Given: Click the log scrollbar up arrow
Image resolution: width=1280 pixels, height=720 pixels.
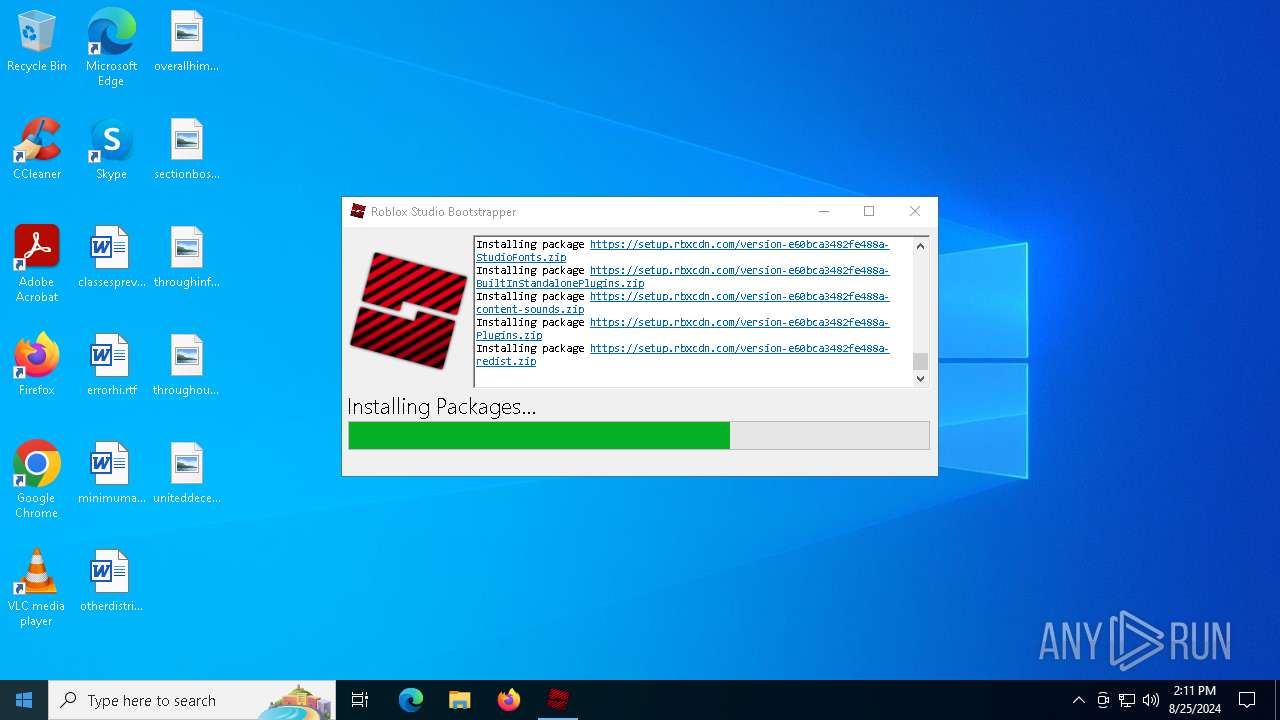Looking at the screenshot, I should click(920, 246).
